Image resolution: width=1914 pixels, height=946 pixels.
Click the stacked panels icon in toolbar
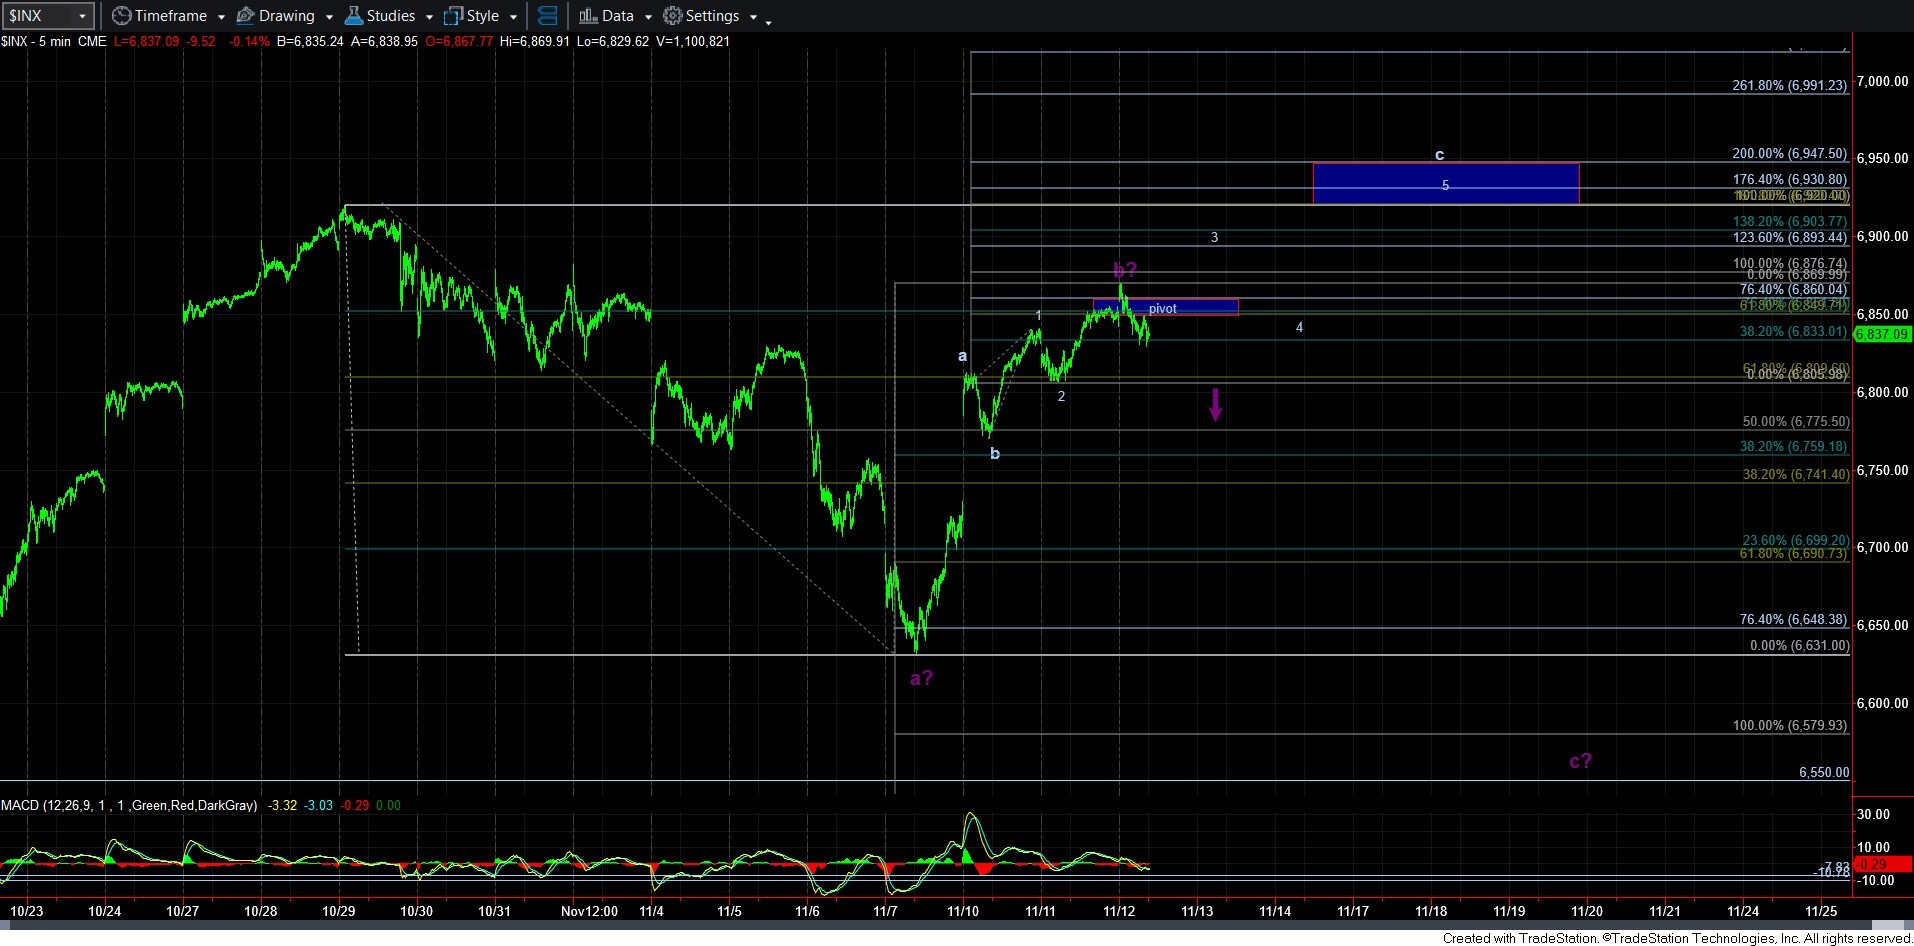coord(547,16)
